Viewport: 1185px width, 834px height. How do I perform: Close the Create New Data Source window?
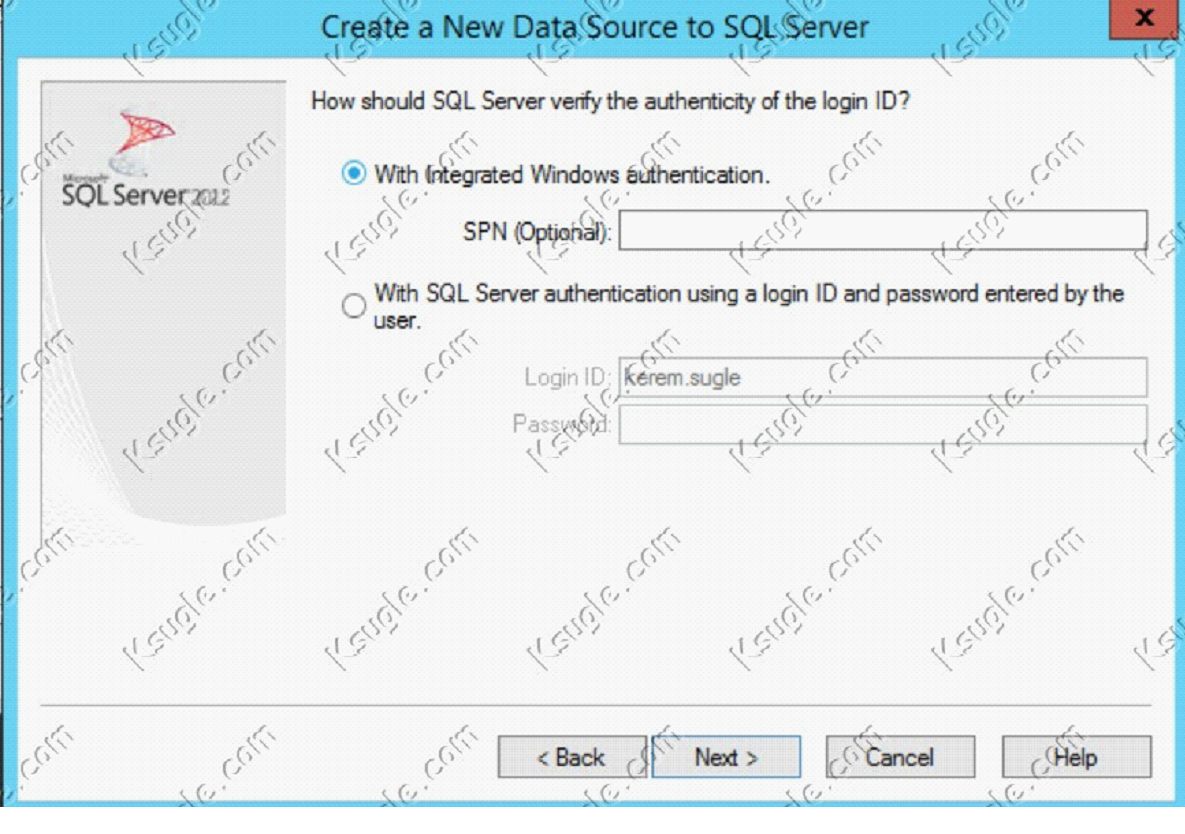point(1145,18)
